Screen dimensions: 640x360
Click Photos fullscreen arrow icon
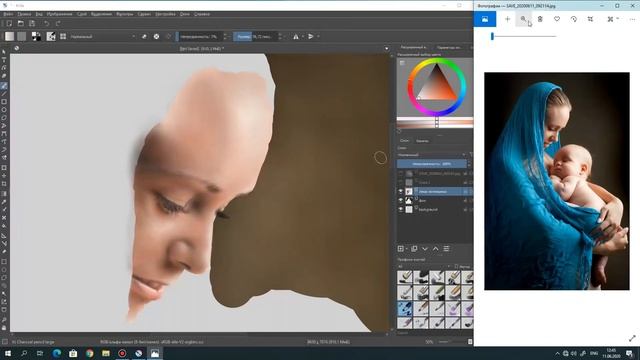point(632,338)
